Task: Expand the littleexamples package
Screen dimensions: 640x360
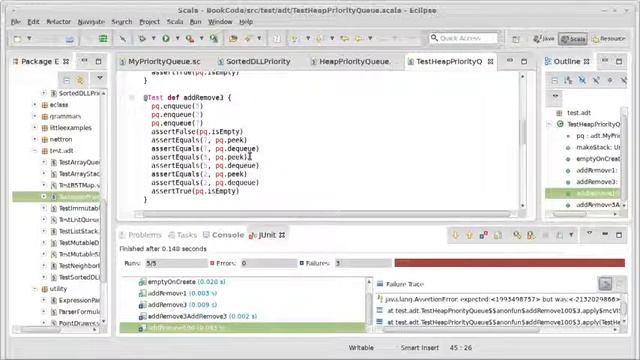Action: pyautogui.click(x=35, y=128)
